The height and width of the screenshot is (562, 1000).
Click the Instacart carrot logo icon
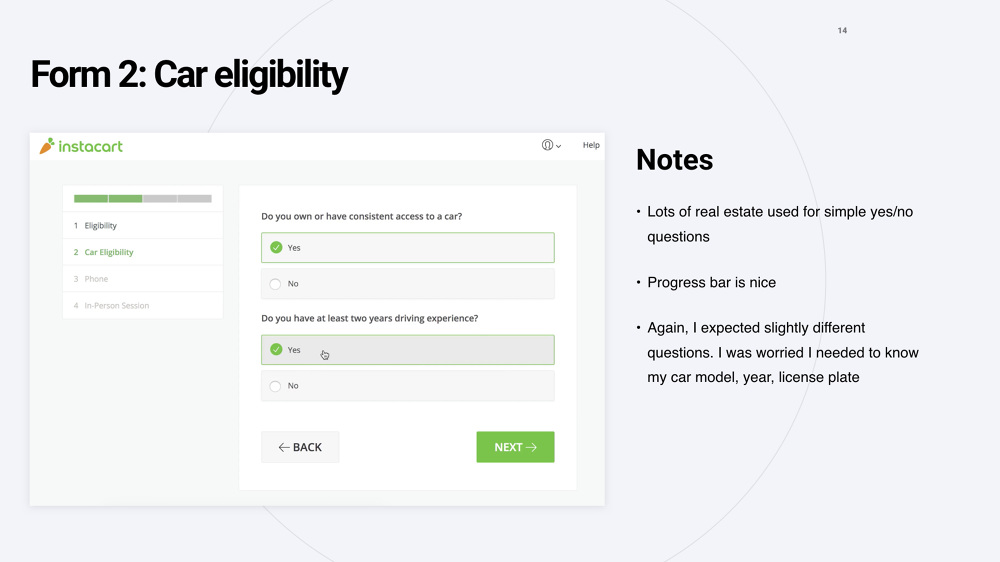point(47,146)
